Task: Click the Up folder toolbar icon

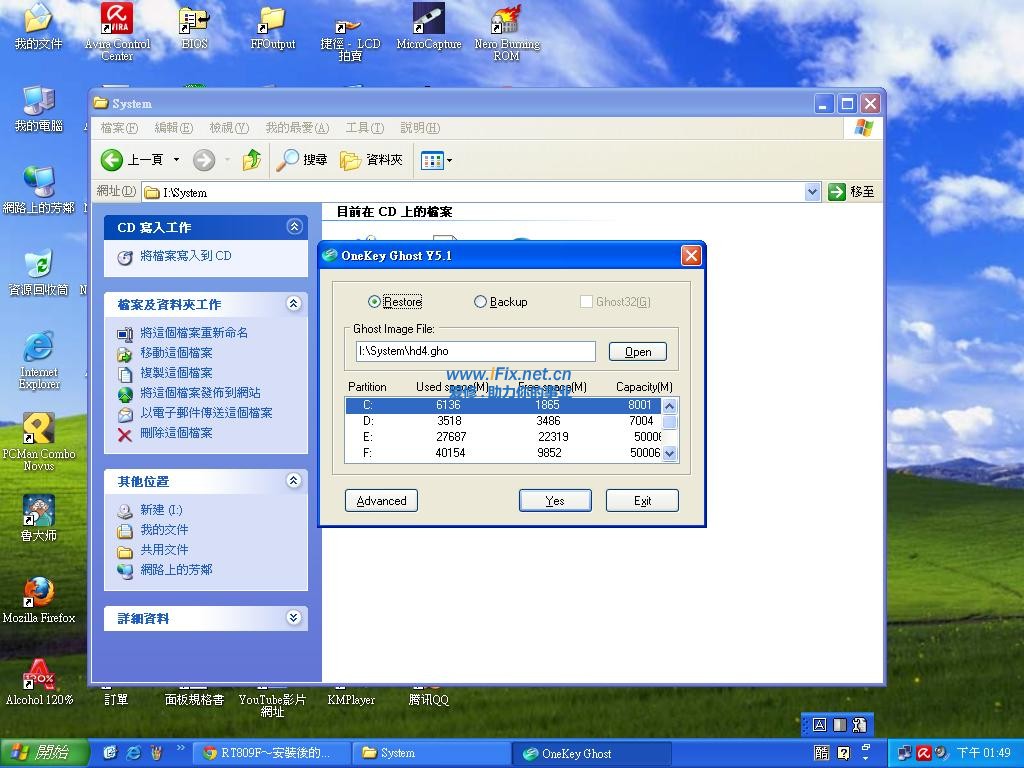Action: point(252,160)
